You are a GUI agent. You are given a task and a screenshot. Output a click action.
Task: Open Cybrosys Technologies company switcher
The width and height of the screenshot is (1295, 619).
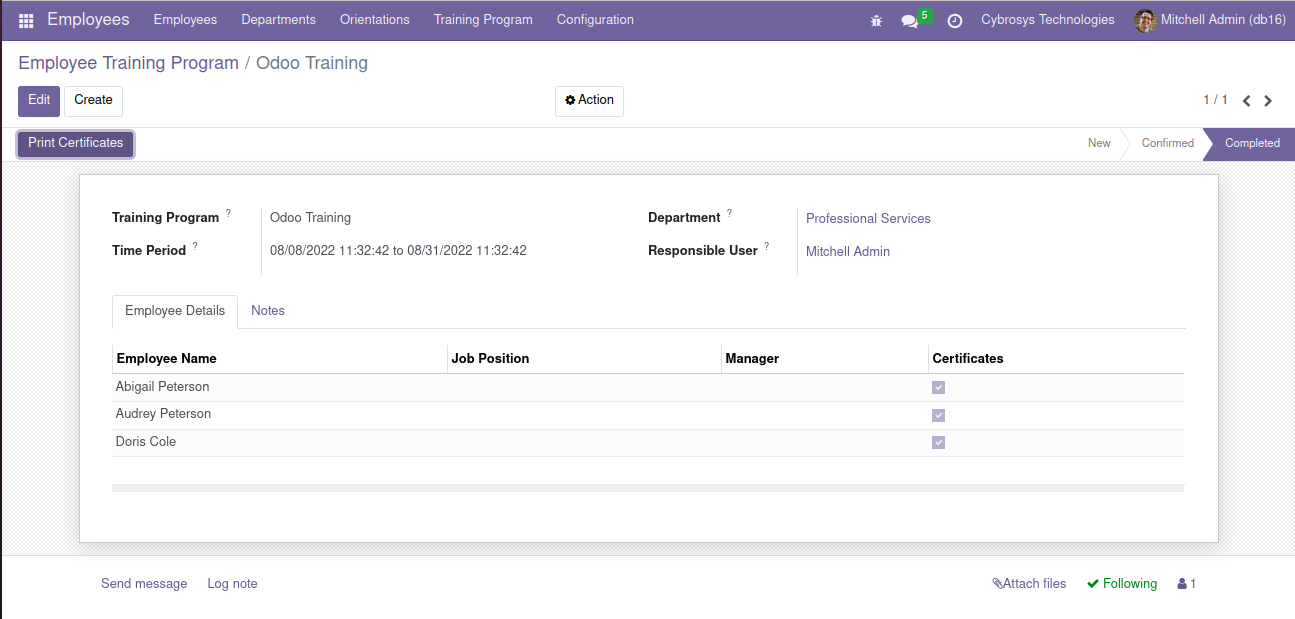(x=1047, y=20)
